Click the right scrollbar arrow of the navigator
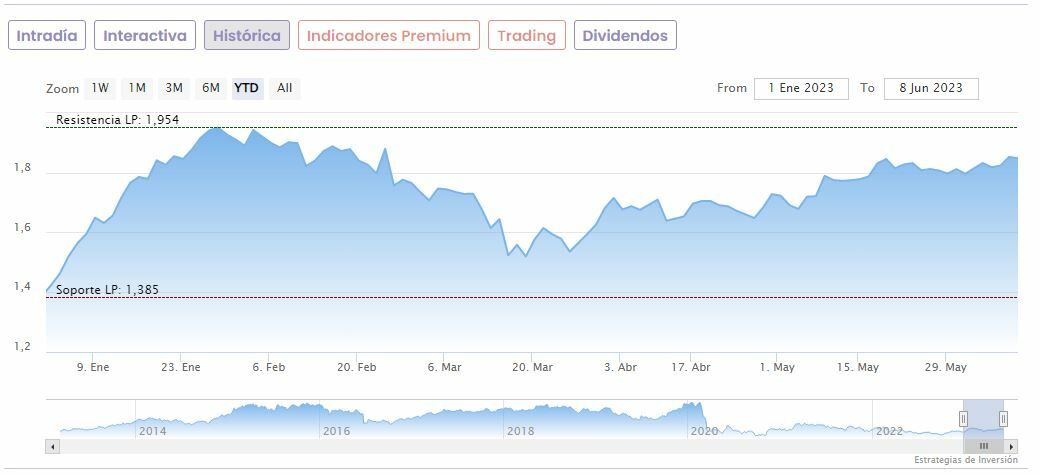 click(1012, 446)
